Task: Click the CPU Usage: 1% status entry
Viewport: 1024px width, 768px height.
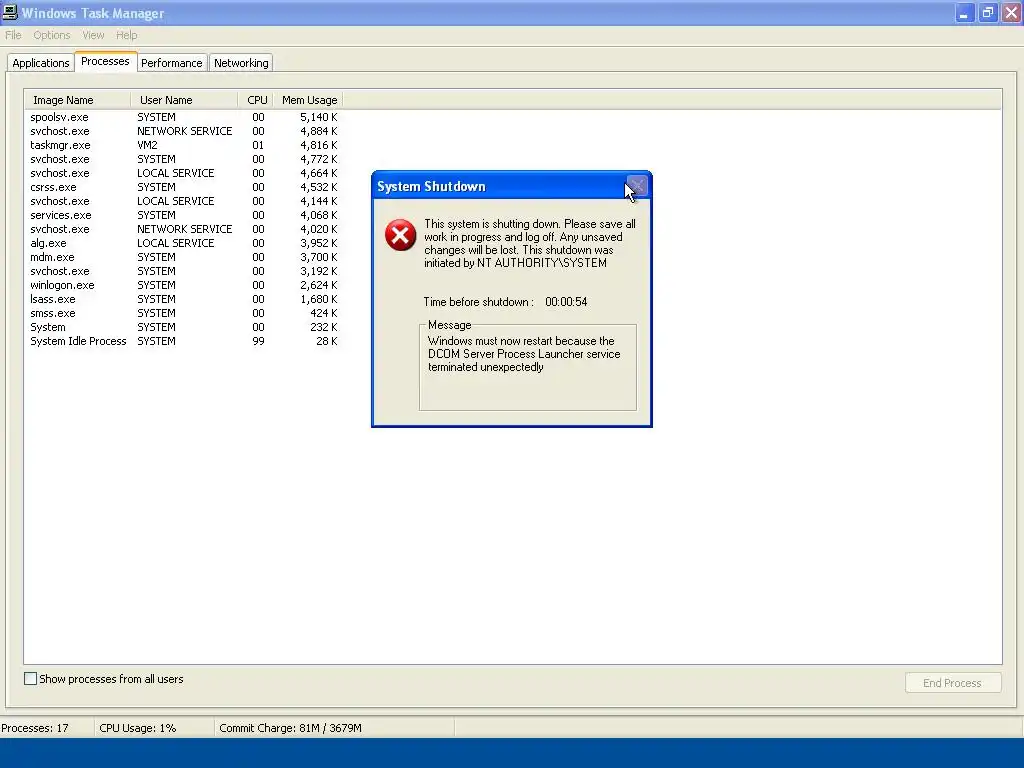Action: (138, 728)
